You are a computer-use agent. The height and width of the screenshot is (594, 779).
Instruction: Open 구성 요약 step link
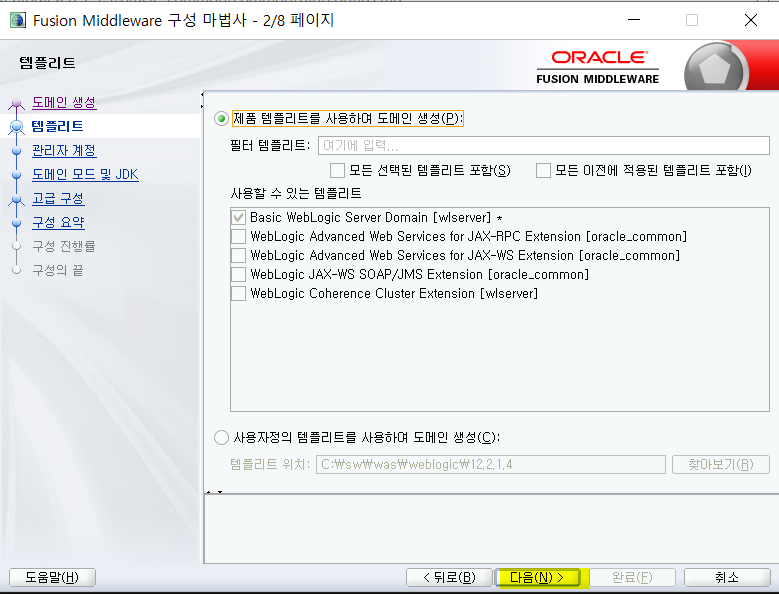coord(59,223)
